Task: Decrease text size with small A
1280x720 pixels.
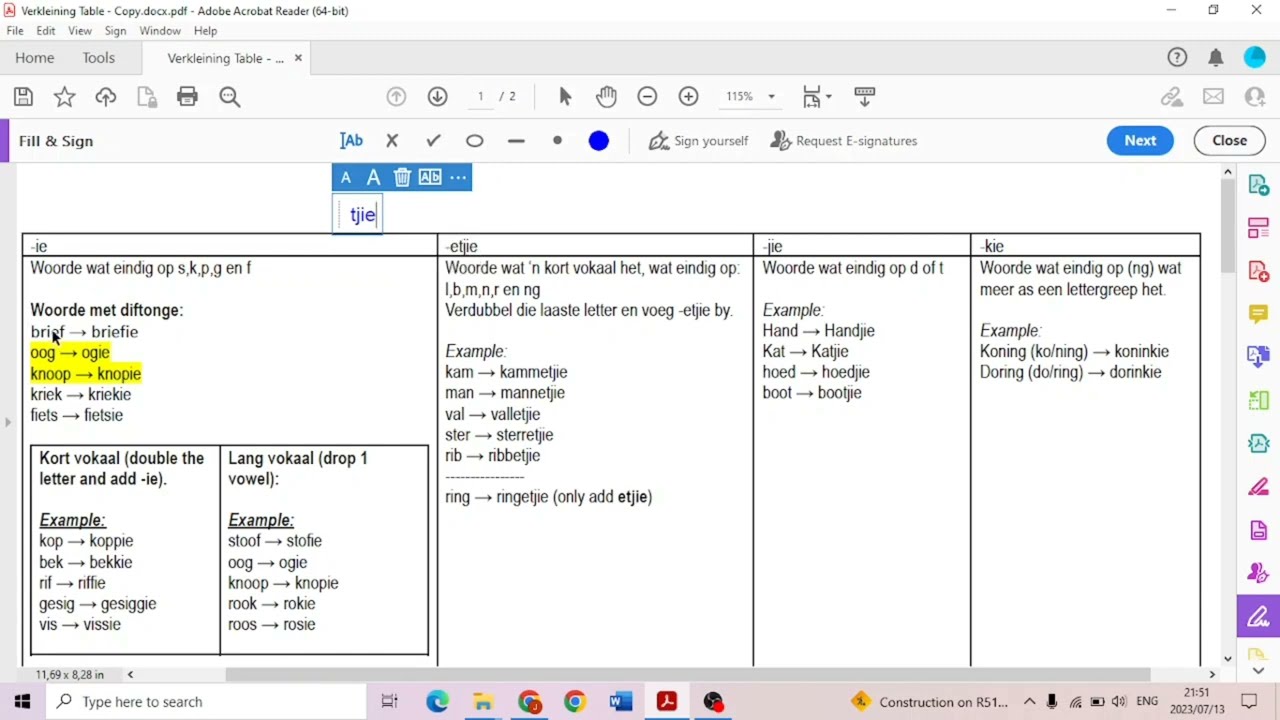Action: 346,178
